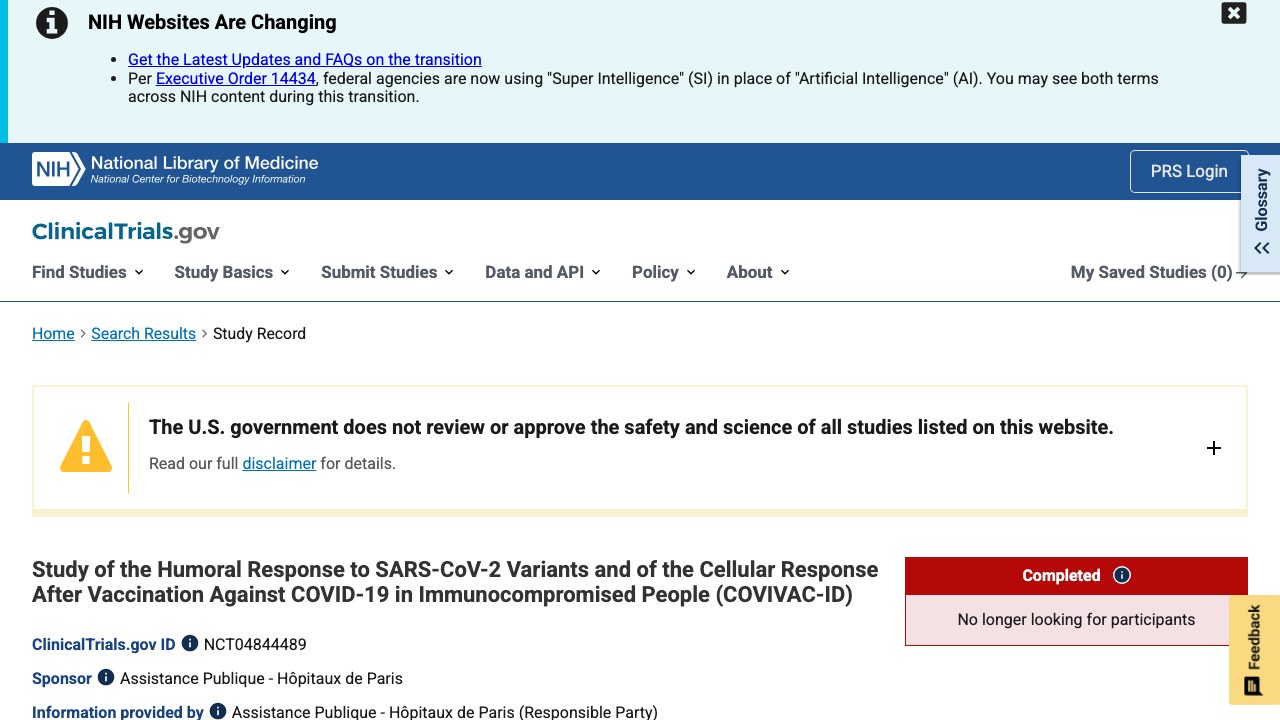Click the 'No longer looking for participants' text
Viewport: 1280px width, 720px height.
click(x=1076, y=620)
